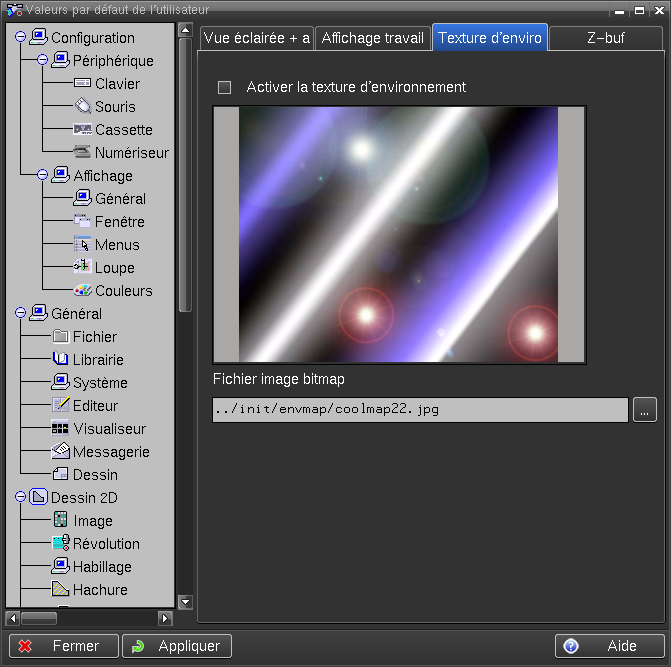
Task: Switch to the Vue éclairée tab
Action: click(x=257, y=38)
